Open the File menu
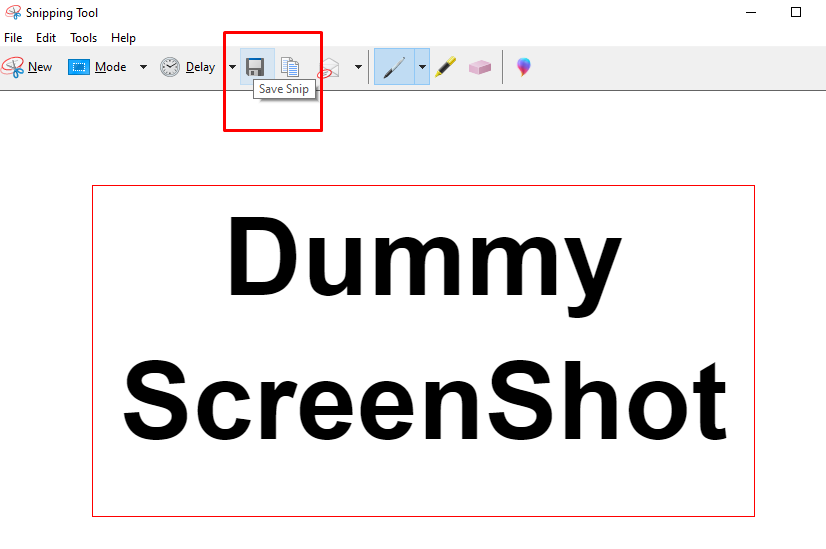Screen dimensions: 826x549 point(13,38)
